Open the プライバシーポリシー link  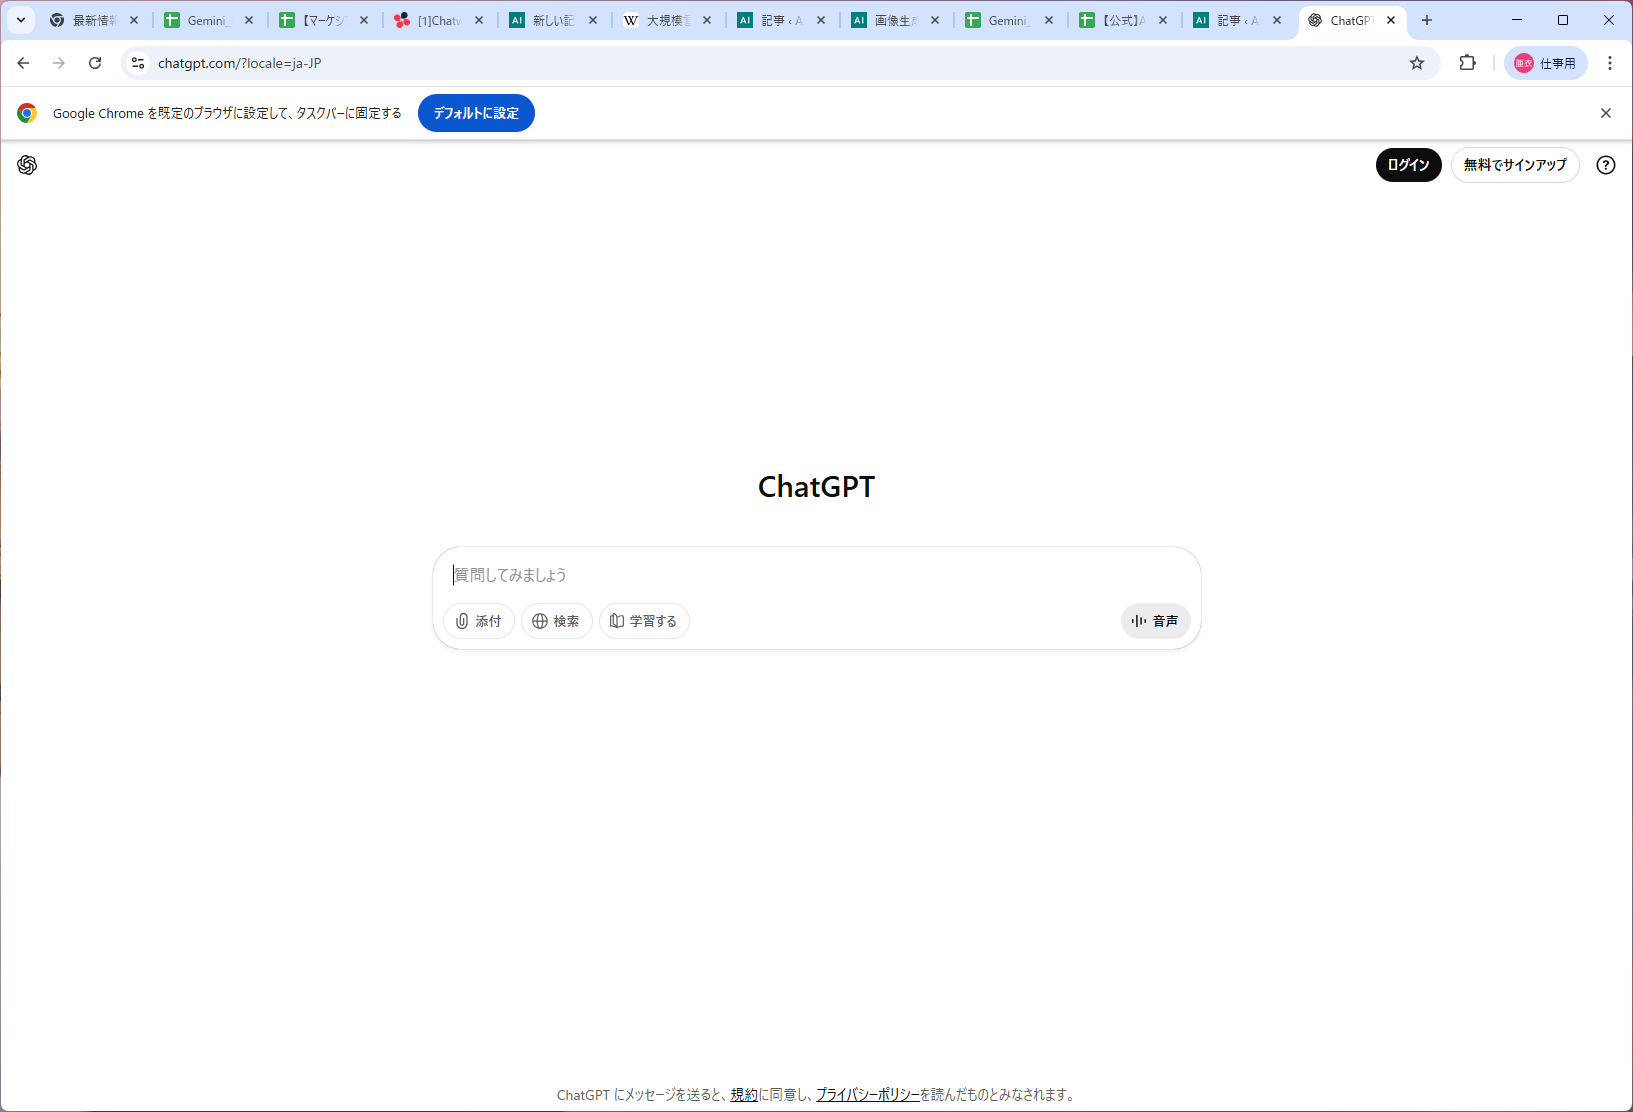coord(866,1095)
